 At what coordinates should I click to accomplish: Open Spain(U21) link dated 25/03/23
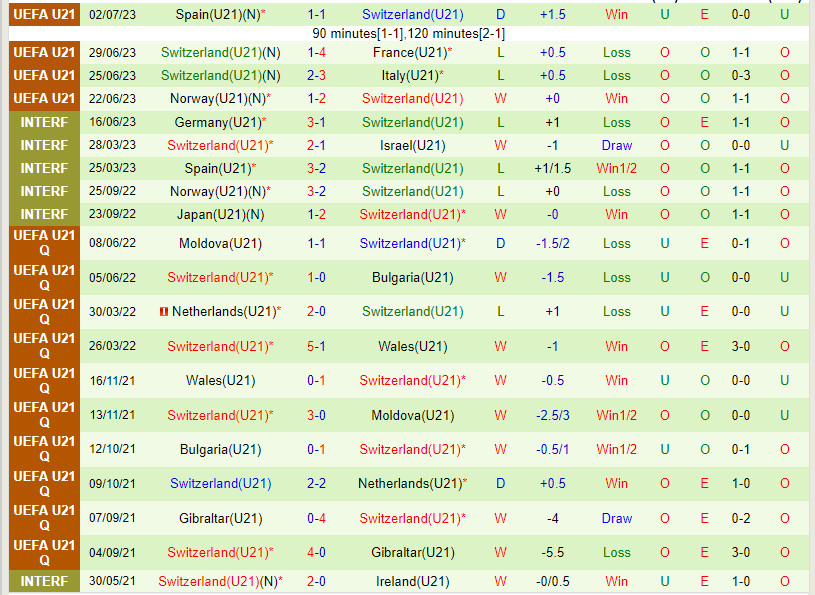pos(220,168)
